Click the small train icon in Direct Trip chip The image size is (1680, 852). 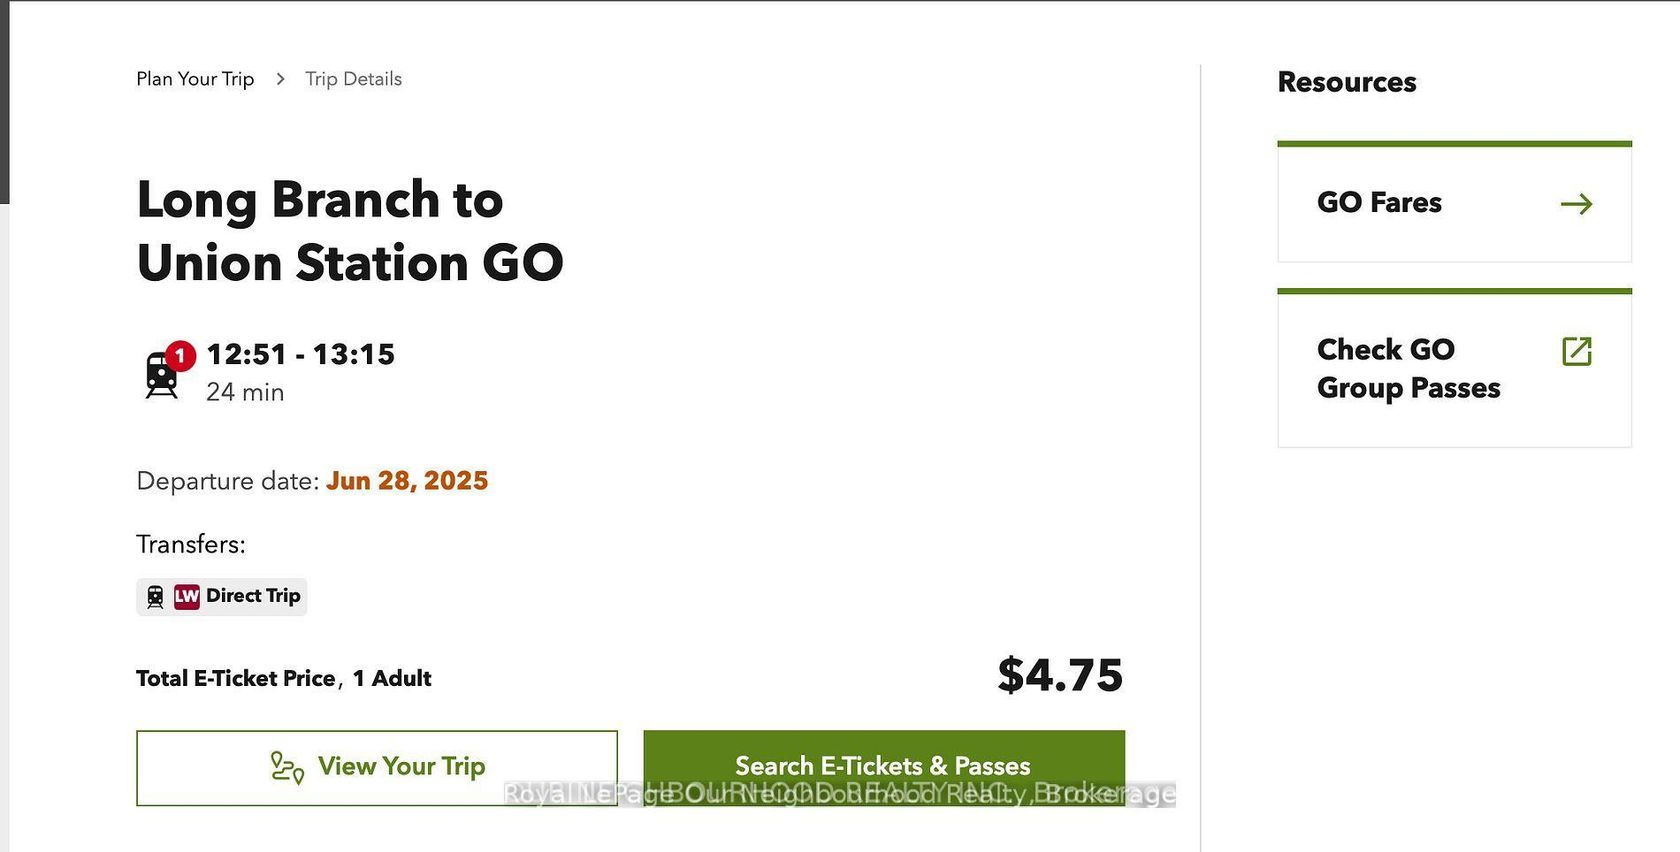[x=155, y=597]
